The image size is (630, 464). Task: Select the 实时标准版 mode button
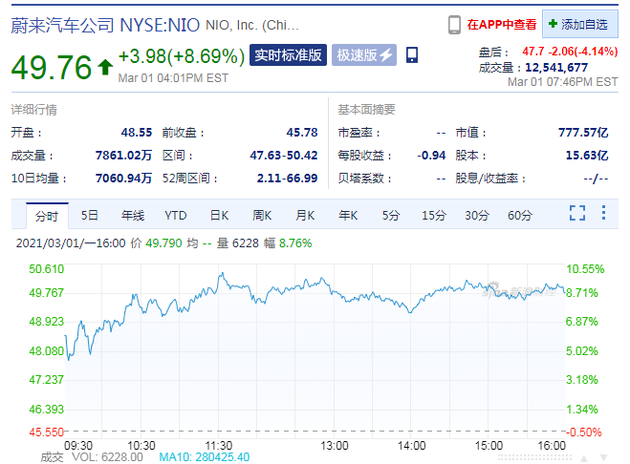coord(288,55)
